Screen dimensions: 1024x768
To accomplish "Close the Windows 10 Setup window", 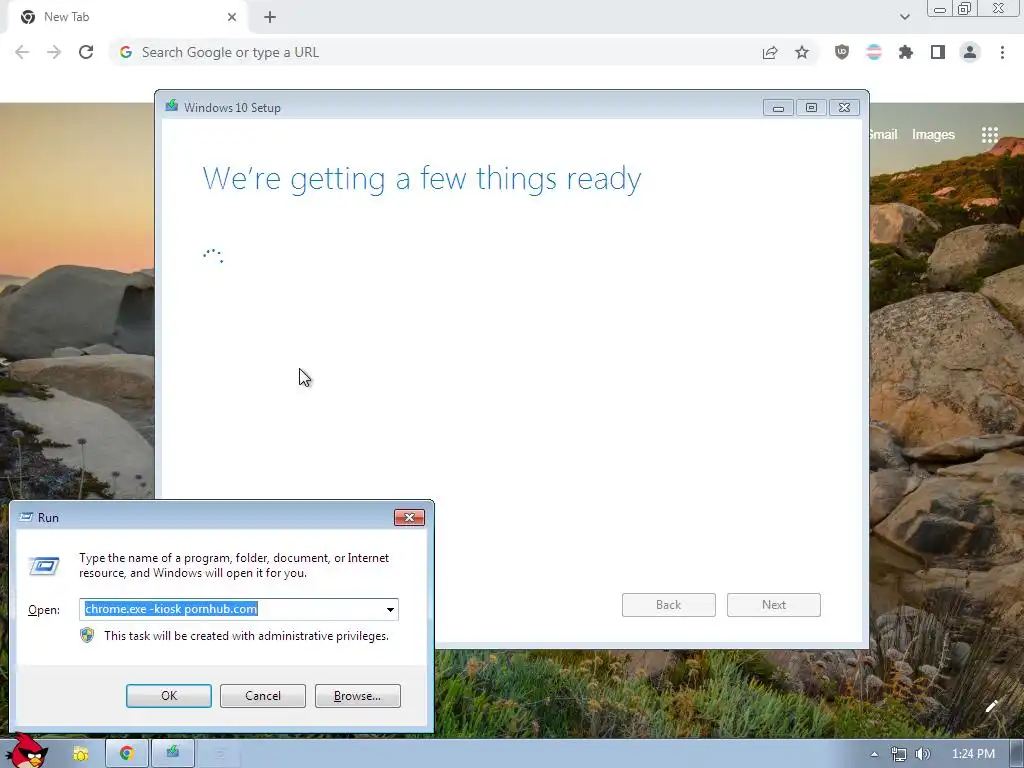I will 844,108.
